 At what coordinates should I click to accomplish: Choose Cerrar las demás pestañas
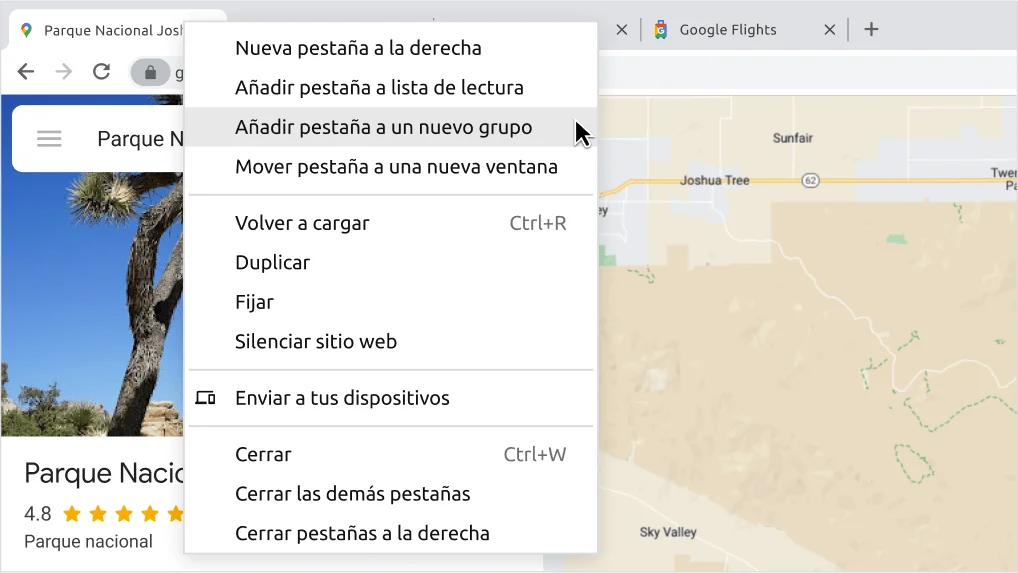(390, 494)
